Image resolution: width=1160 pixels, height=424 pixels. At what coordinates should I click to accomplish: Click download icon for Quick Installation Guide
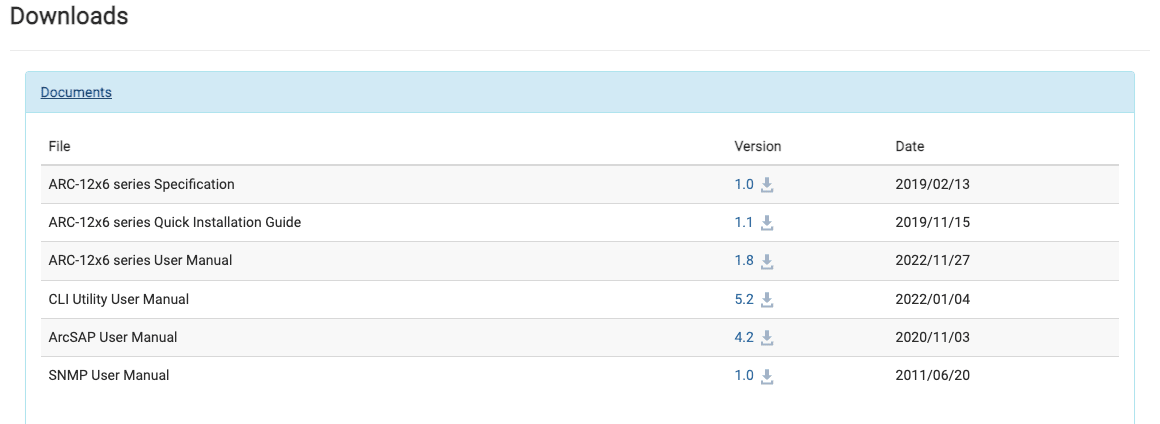click(767, 223)
